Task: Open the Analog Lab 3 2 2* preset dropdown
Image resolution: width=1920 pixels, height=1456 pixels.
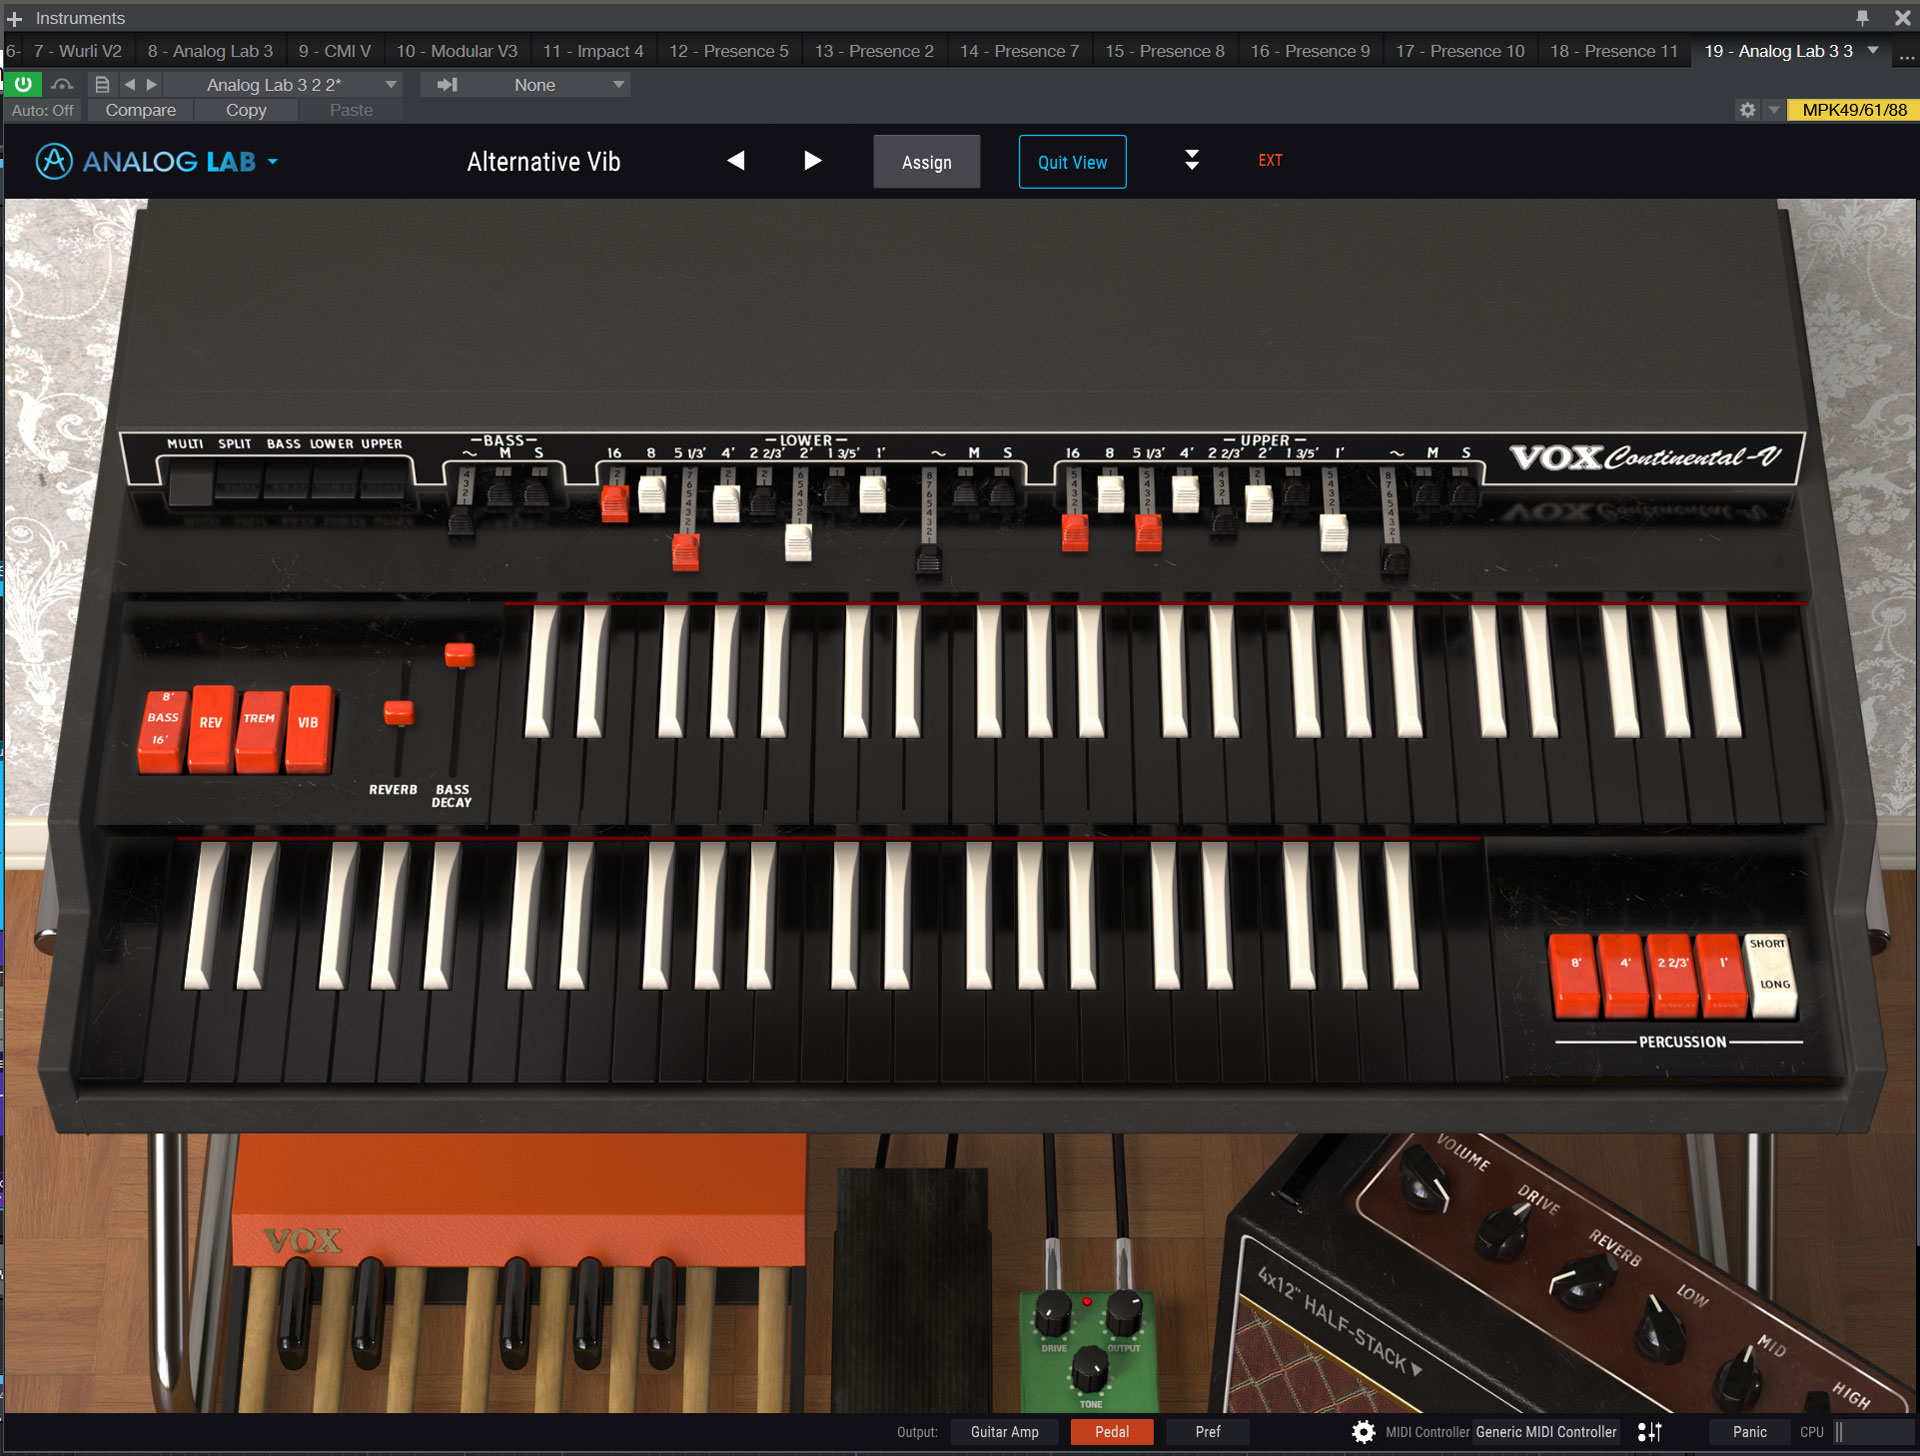Action: point(284,85)
